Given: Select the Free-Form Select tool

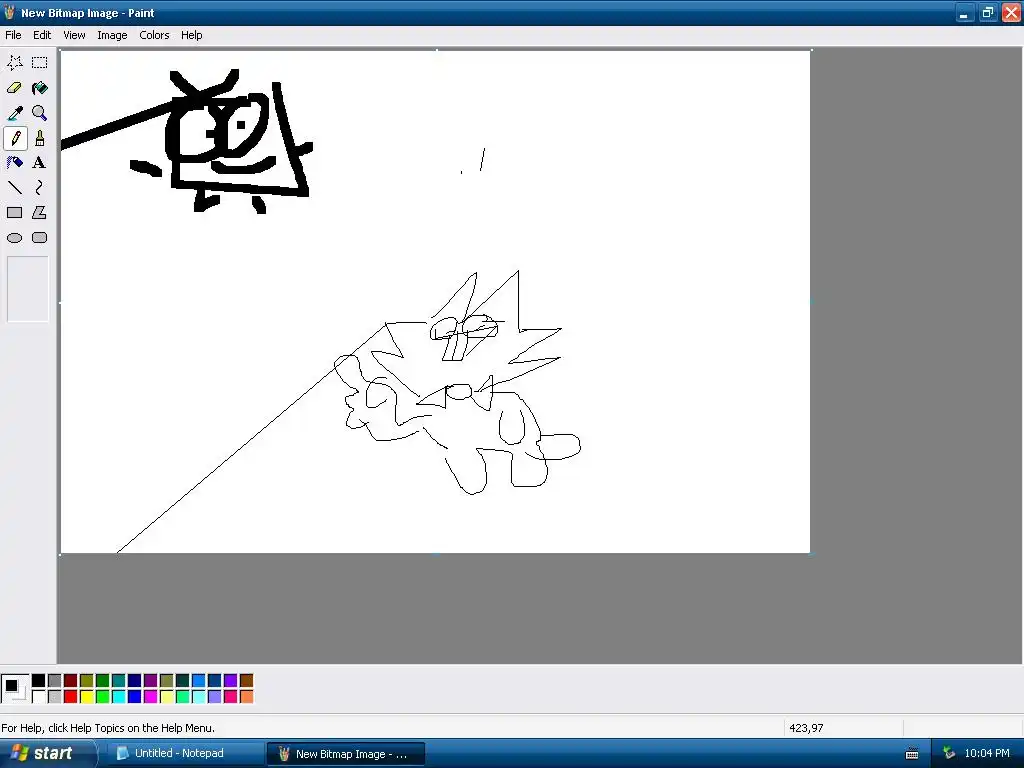Looking at the screenshot, I should pos(14,63).
